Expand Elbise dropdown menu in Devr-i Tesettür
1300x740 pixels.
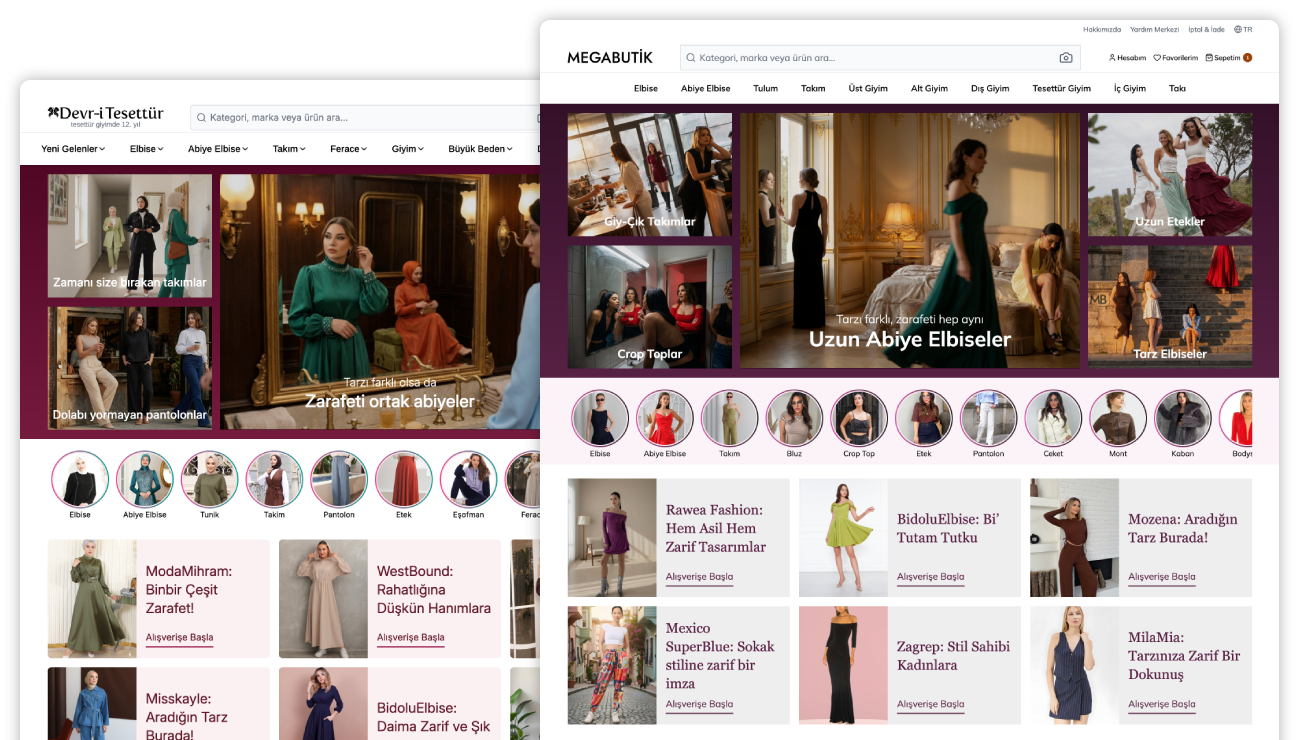(146, 149)
